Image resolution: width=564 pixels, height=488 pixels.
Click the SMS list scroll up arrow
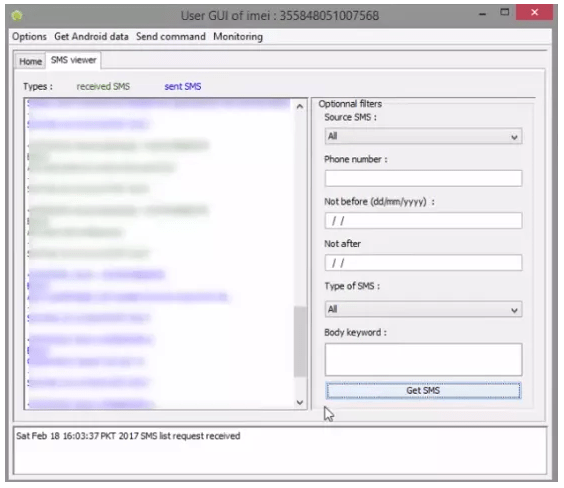coord(300,106)
